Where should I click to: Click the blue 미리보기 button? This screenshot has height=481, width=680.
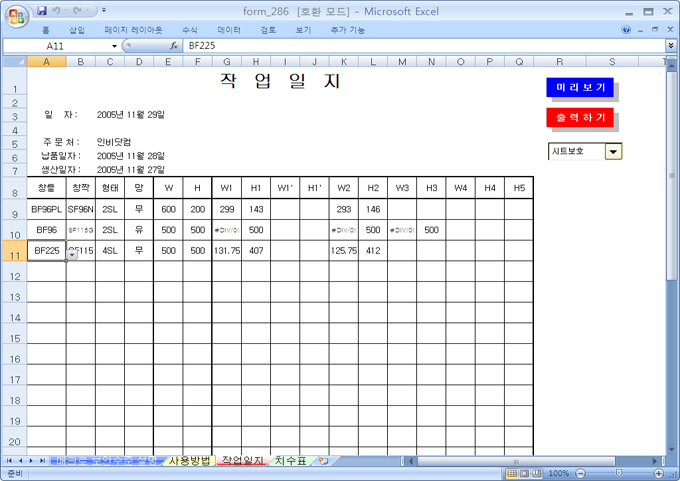[581, 88]
